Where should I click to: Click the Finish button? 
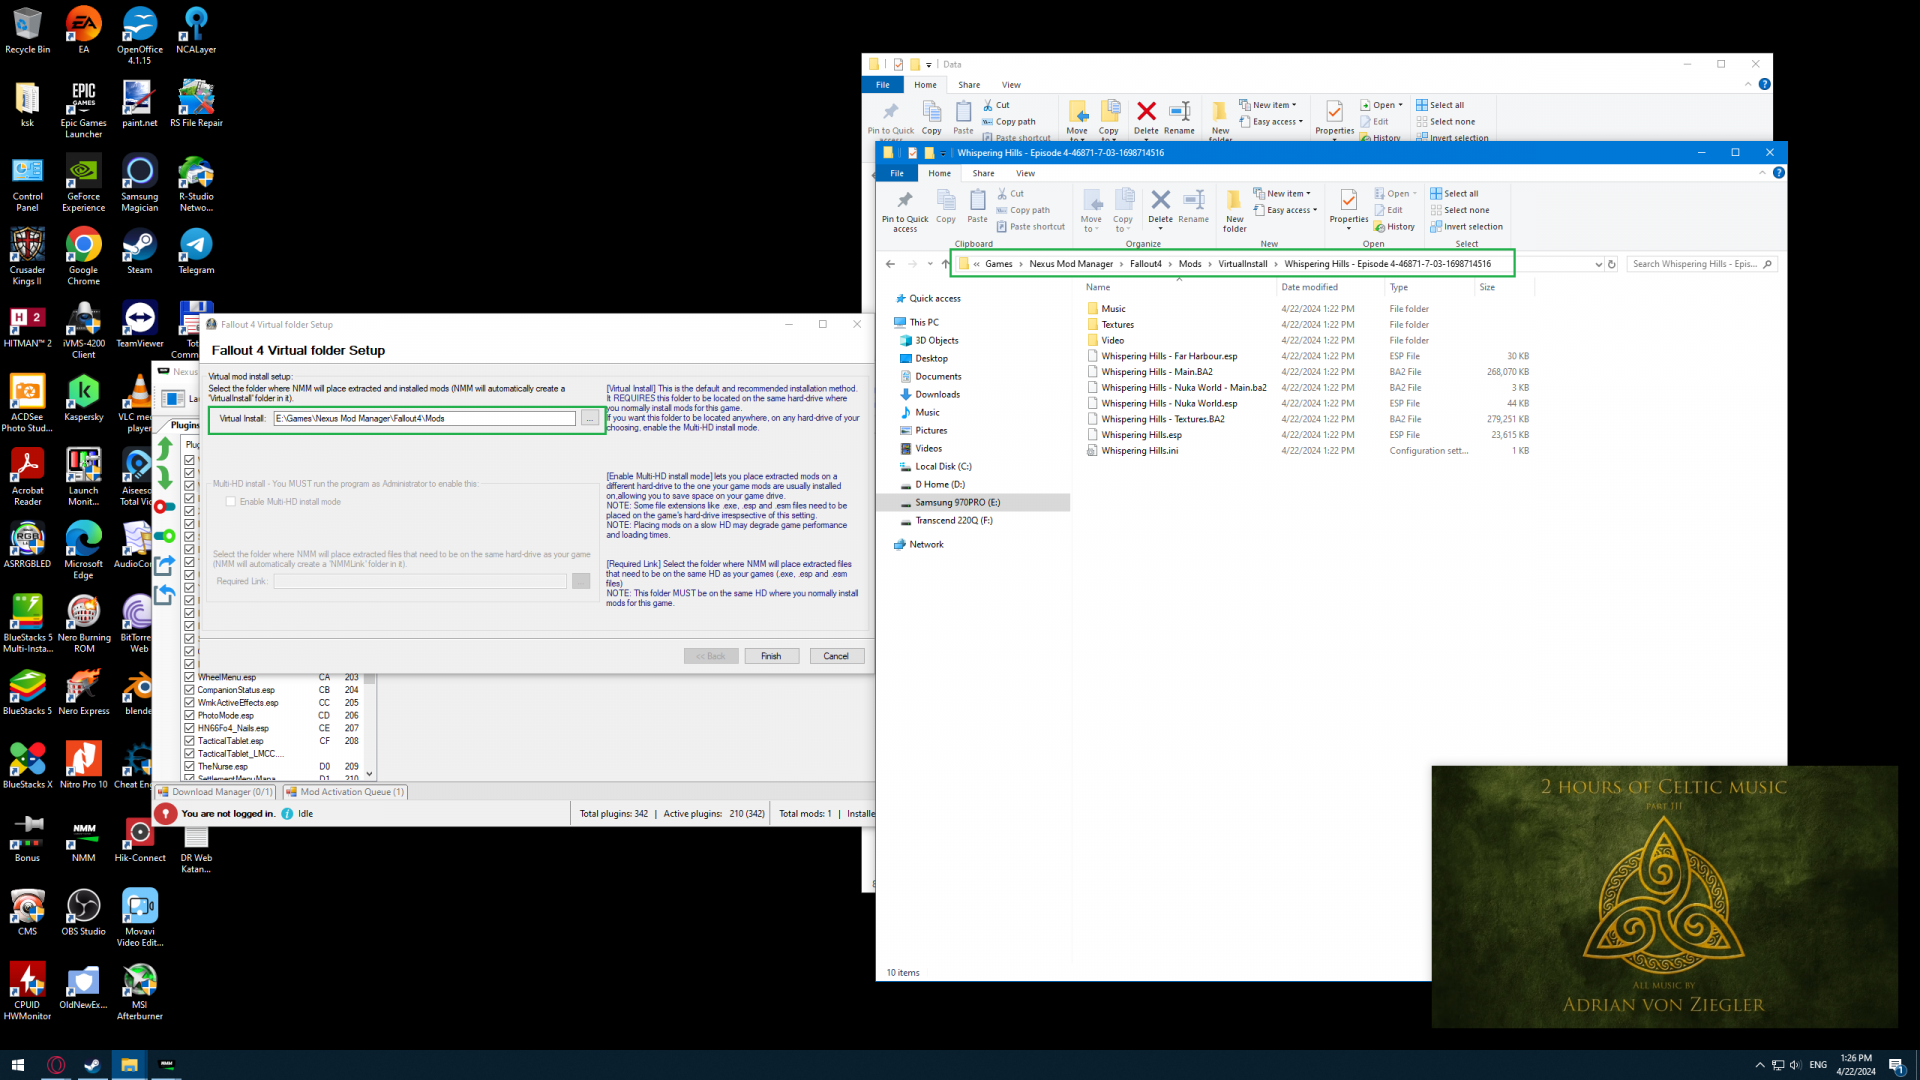(x=770, y=656)
